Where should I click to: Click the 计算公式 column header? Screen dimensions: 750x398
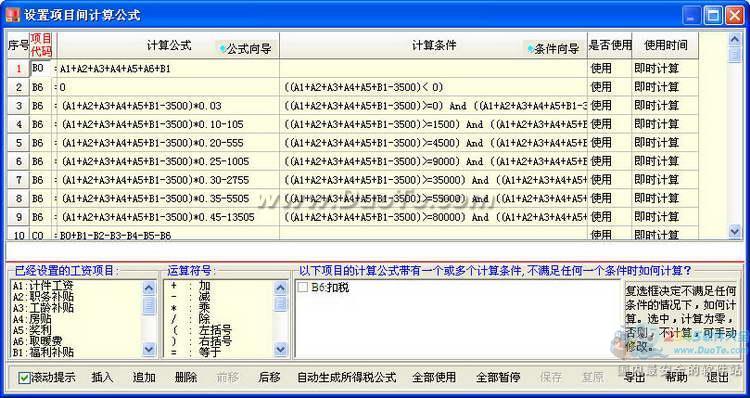click(x=169, y=45)
